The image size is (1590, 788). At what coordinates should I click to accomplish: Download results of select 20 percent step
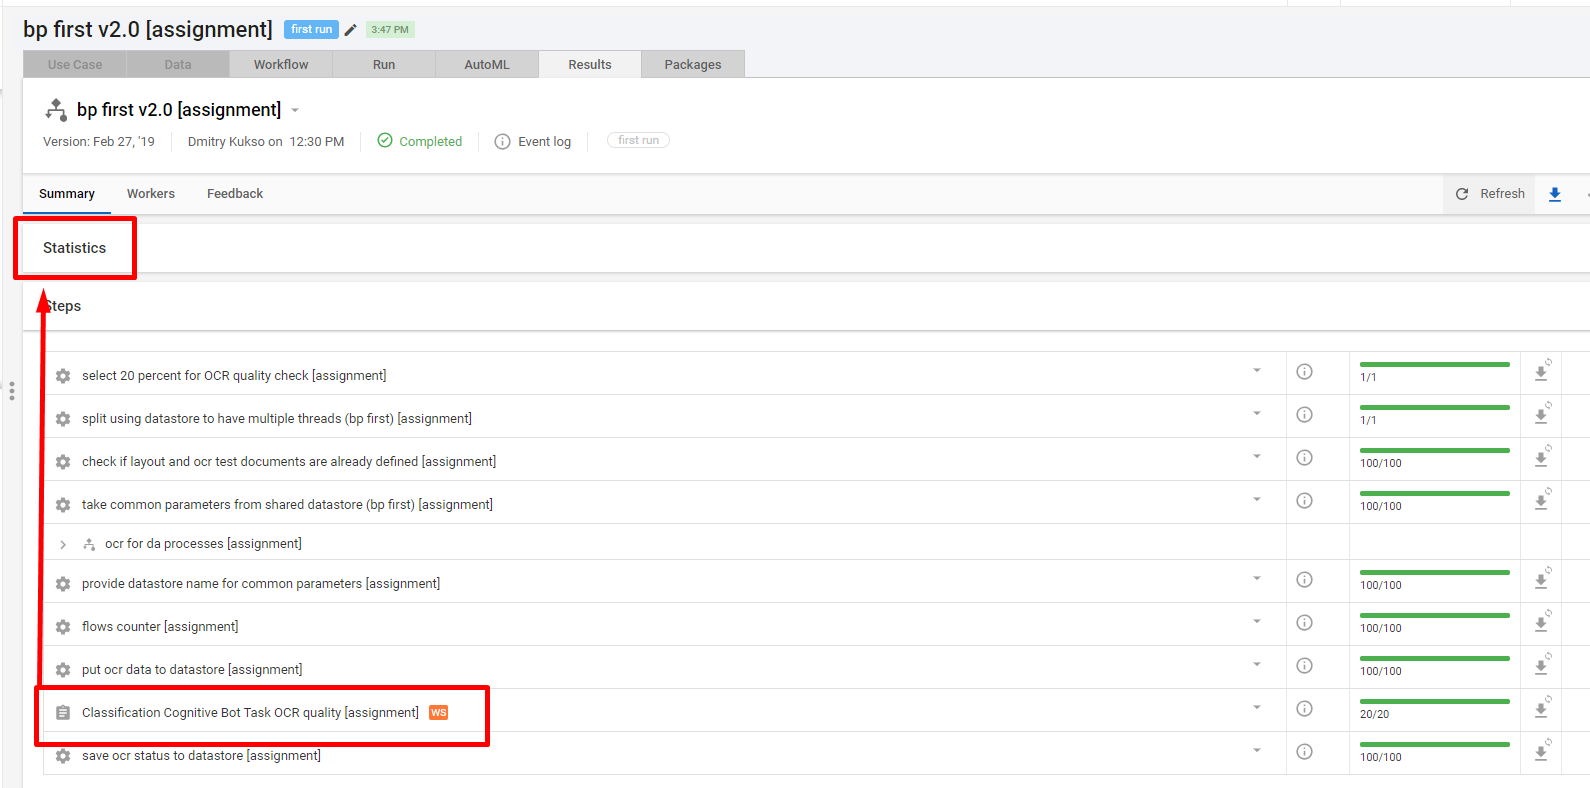1542,371
